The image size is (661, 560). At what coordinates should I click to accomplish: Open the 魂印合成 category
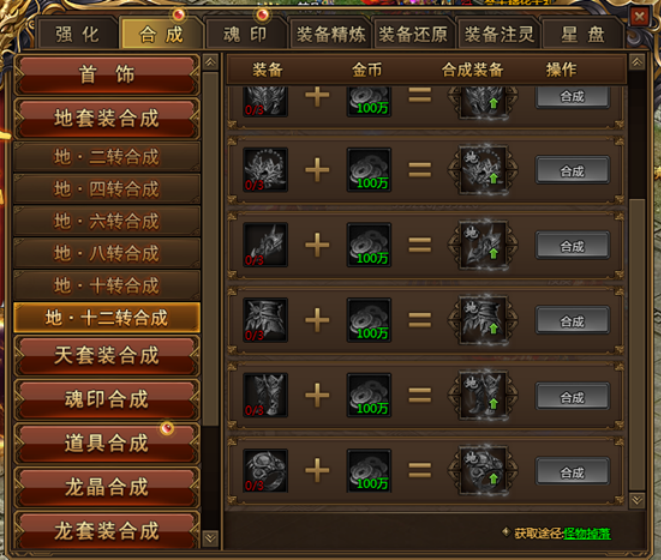[107, 399]
